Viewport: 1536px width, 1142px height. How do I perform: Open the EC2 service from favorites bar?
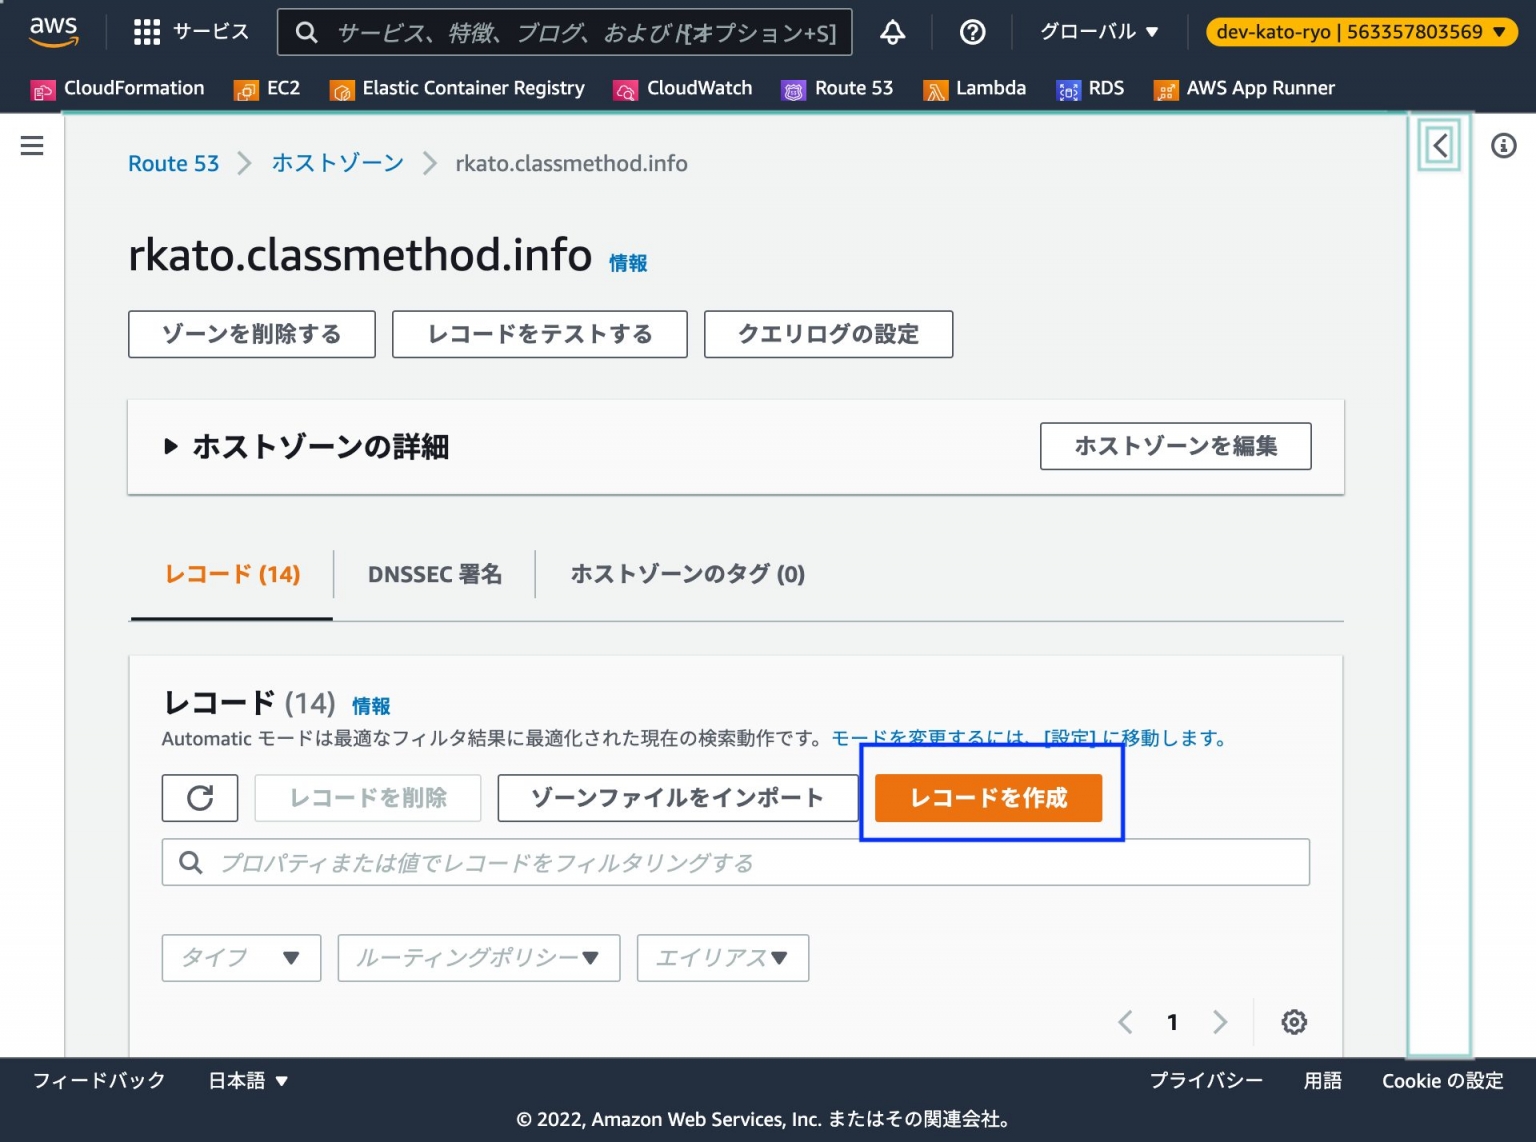coord(267,88)
